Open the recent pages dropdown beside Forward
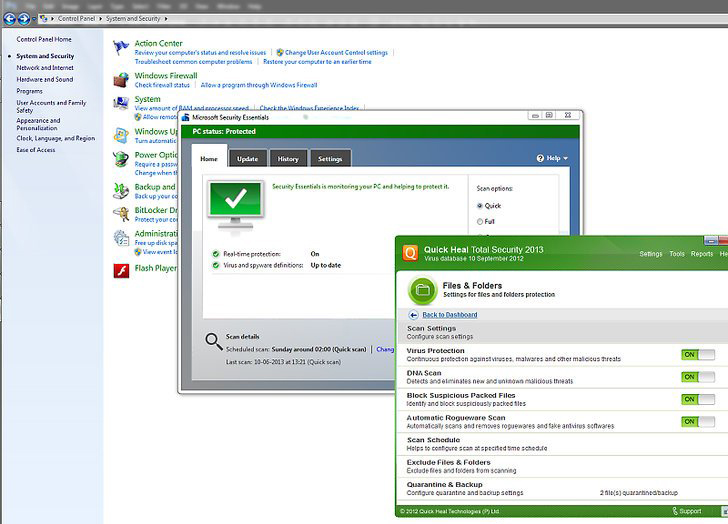Screen dimensions: 728x524 [x=34, y=19]
